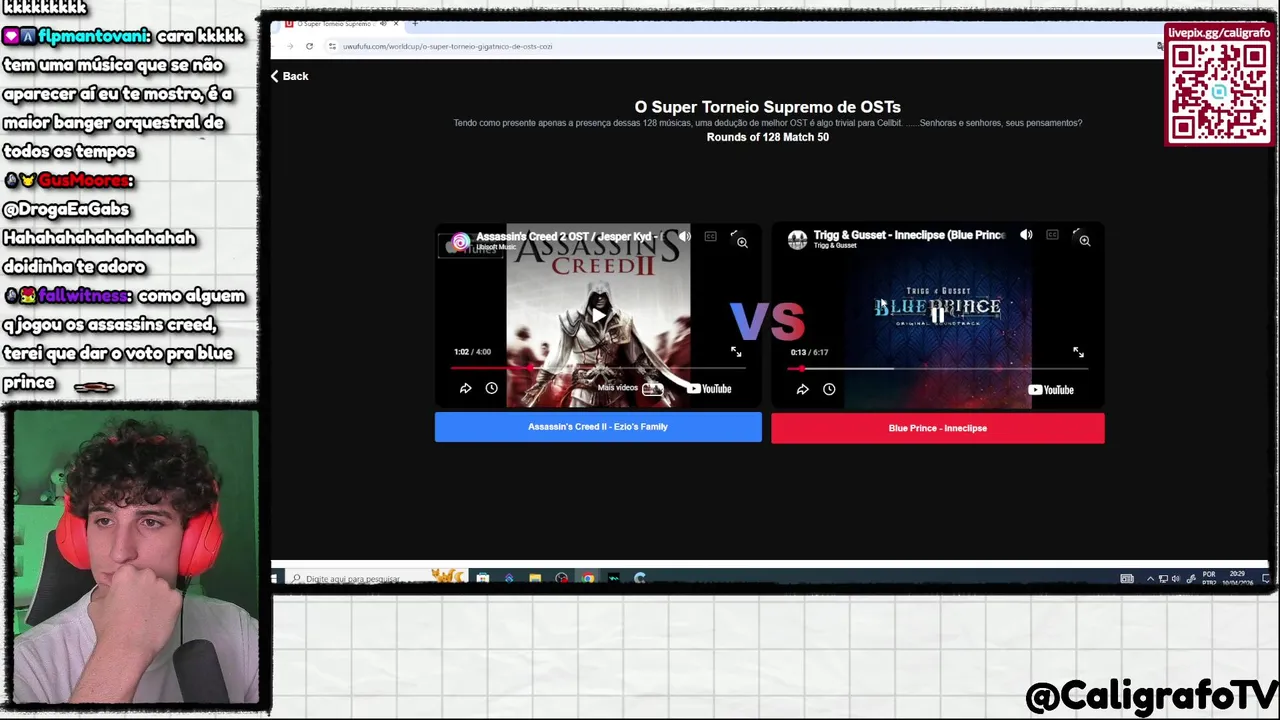Open Google Chrome from the taskbar
1280x720 pixels.
coord(588,578)
